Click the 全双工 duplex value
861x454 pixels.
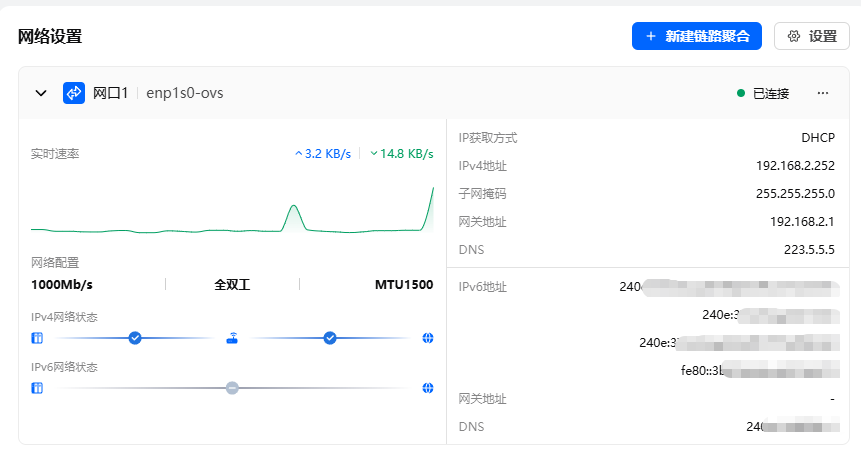coord(232,285)
